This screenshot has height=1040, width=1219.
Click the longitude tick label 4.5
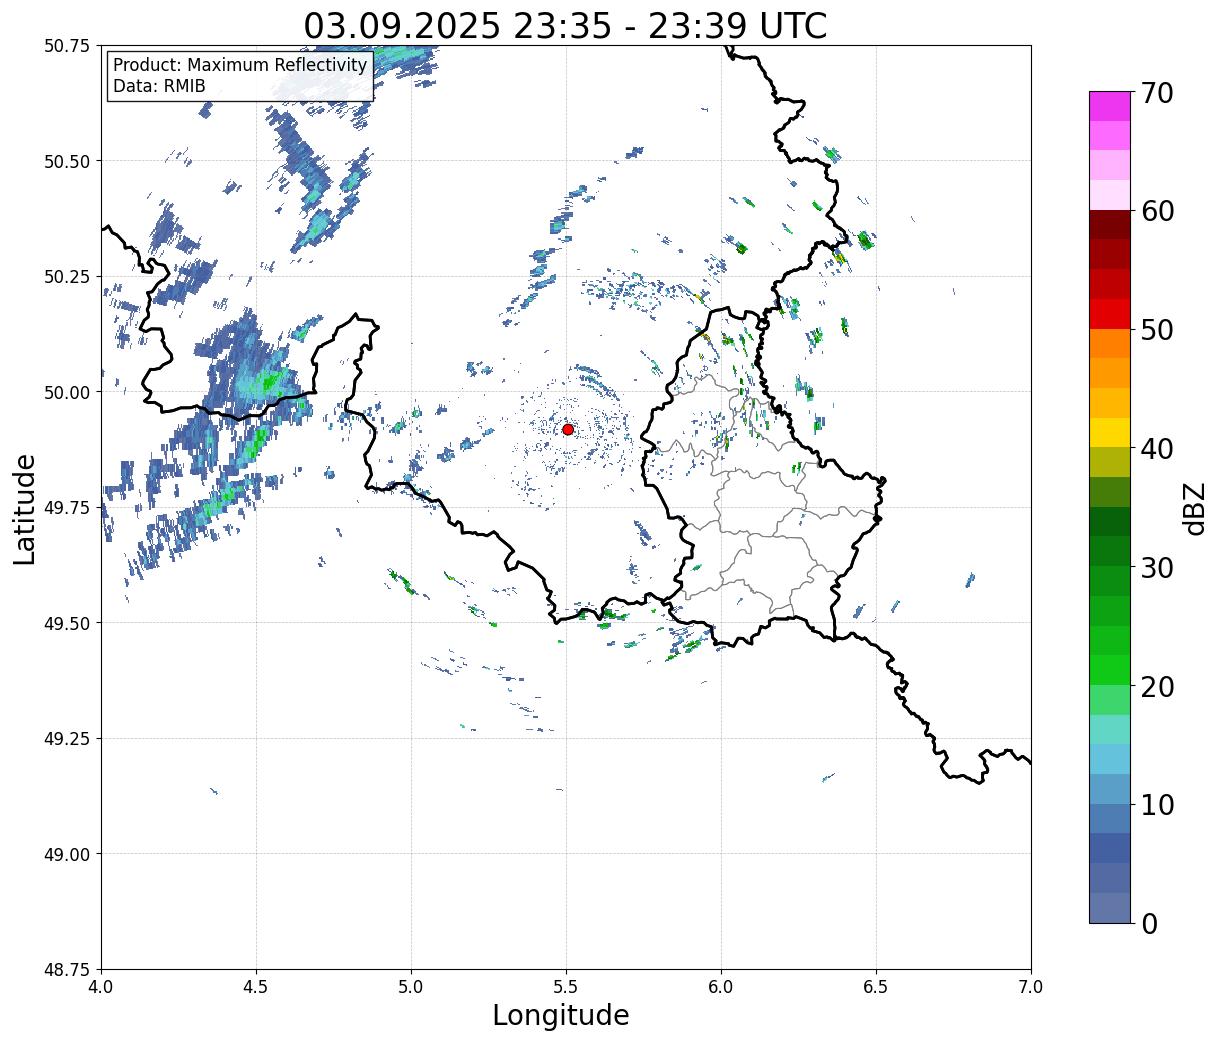tap(256, 987)
